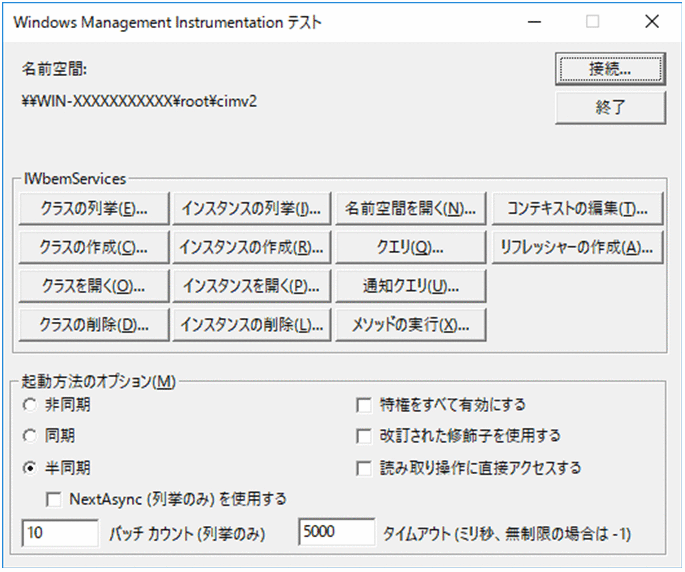Click クラスの作成(C)... button
The height and width of the screenshot is (572, 685).
(x=94, y=247)
